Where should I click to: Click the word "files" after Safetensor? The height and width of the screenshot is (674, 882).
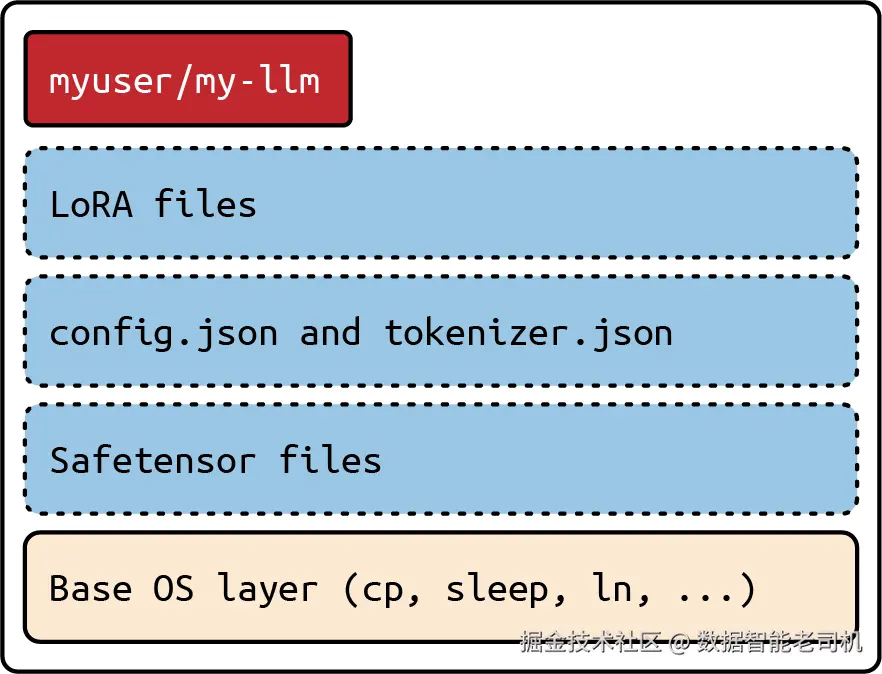330,460
